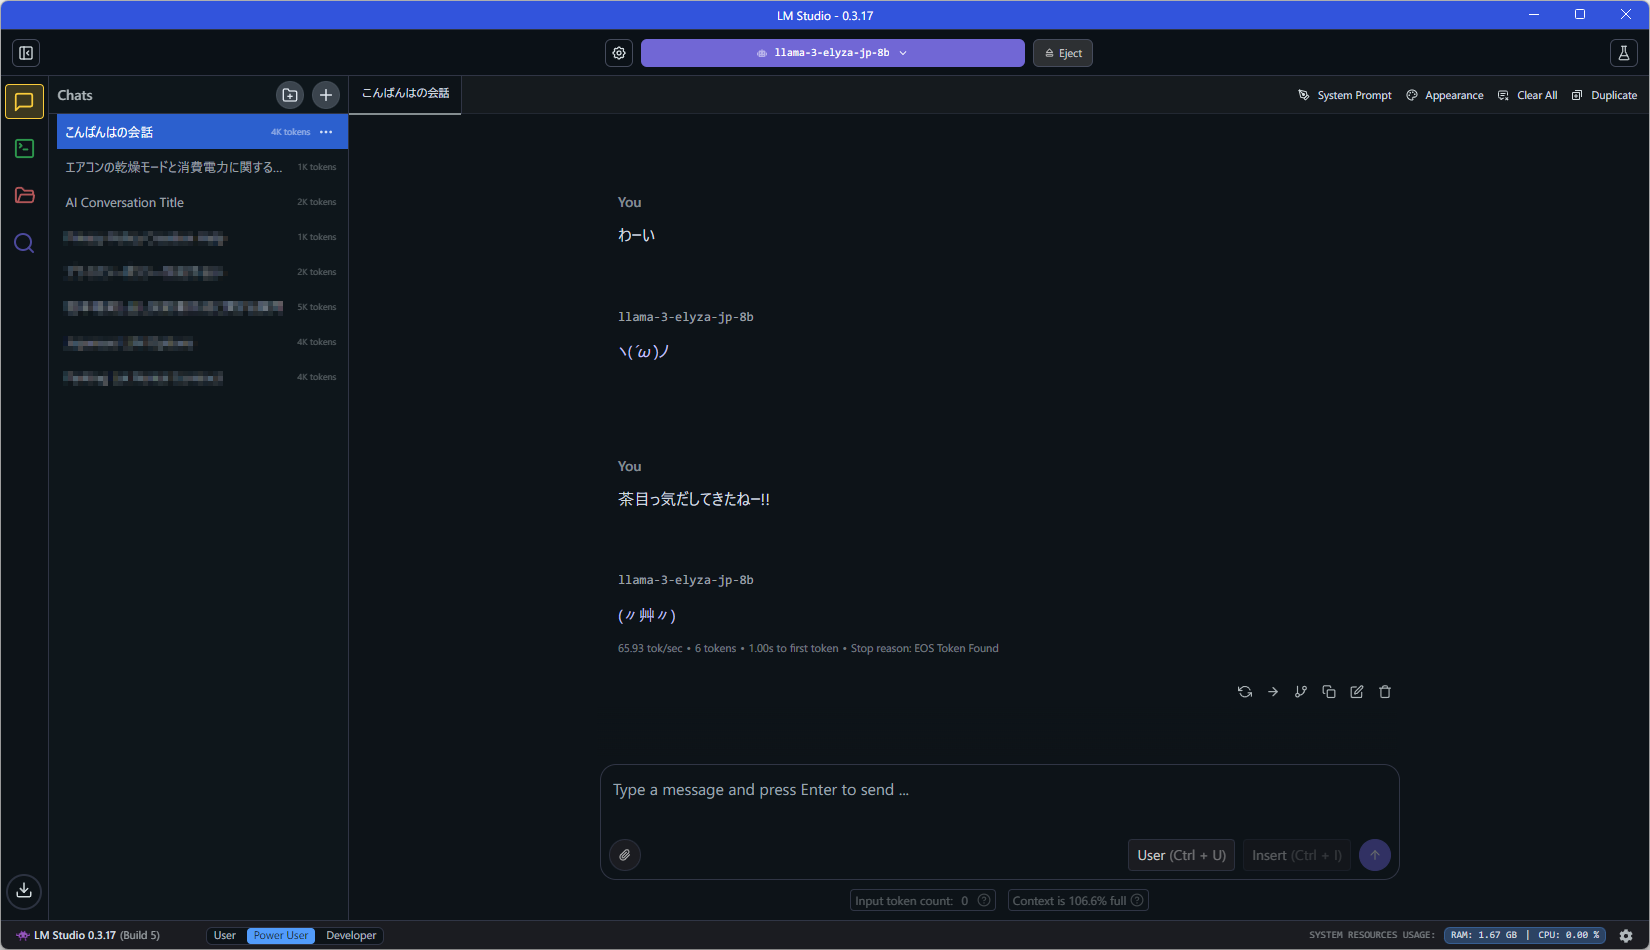1650x950 pixels.
Task: Delete the last message with trash icon
Action: (x=1385, y=692)
